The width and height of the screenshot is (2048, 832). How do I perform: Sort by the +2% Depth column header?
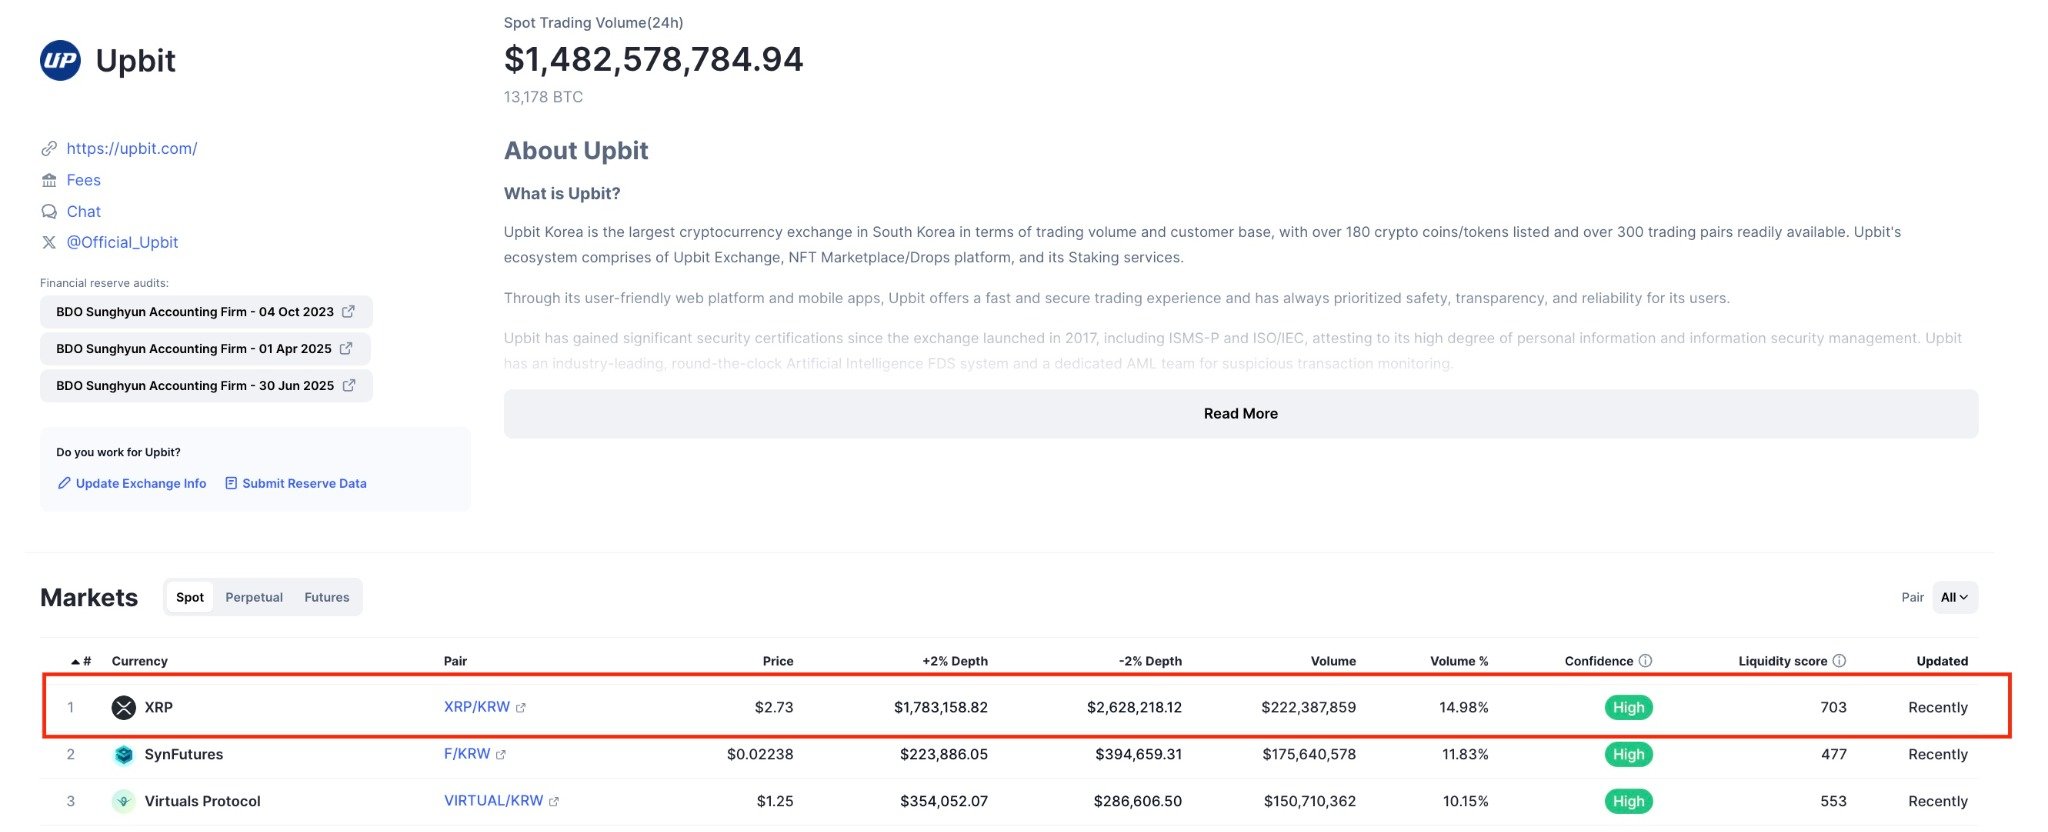click(955, 661)
